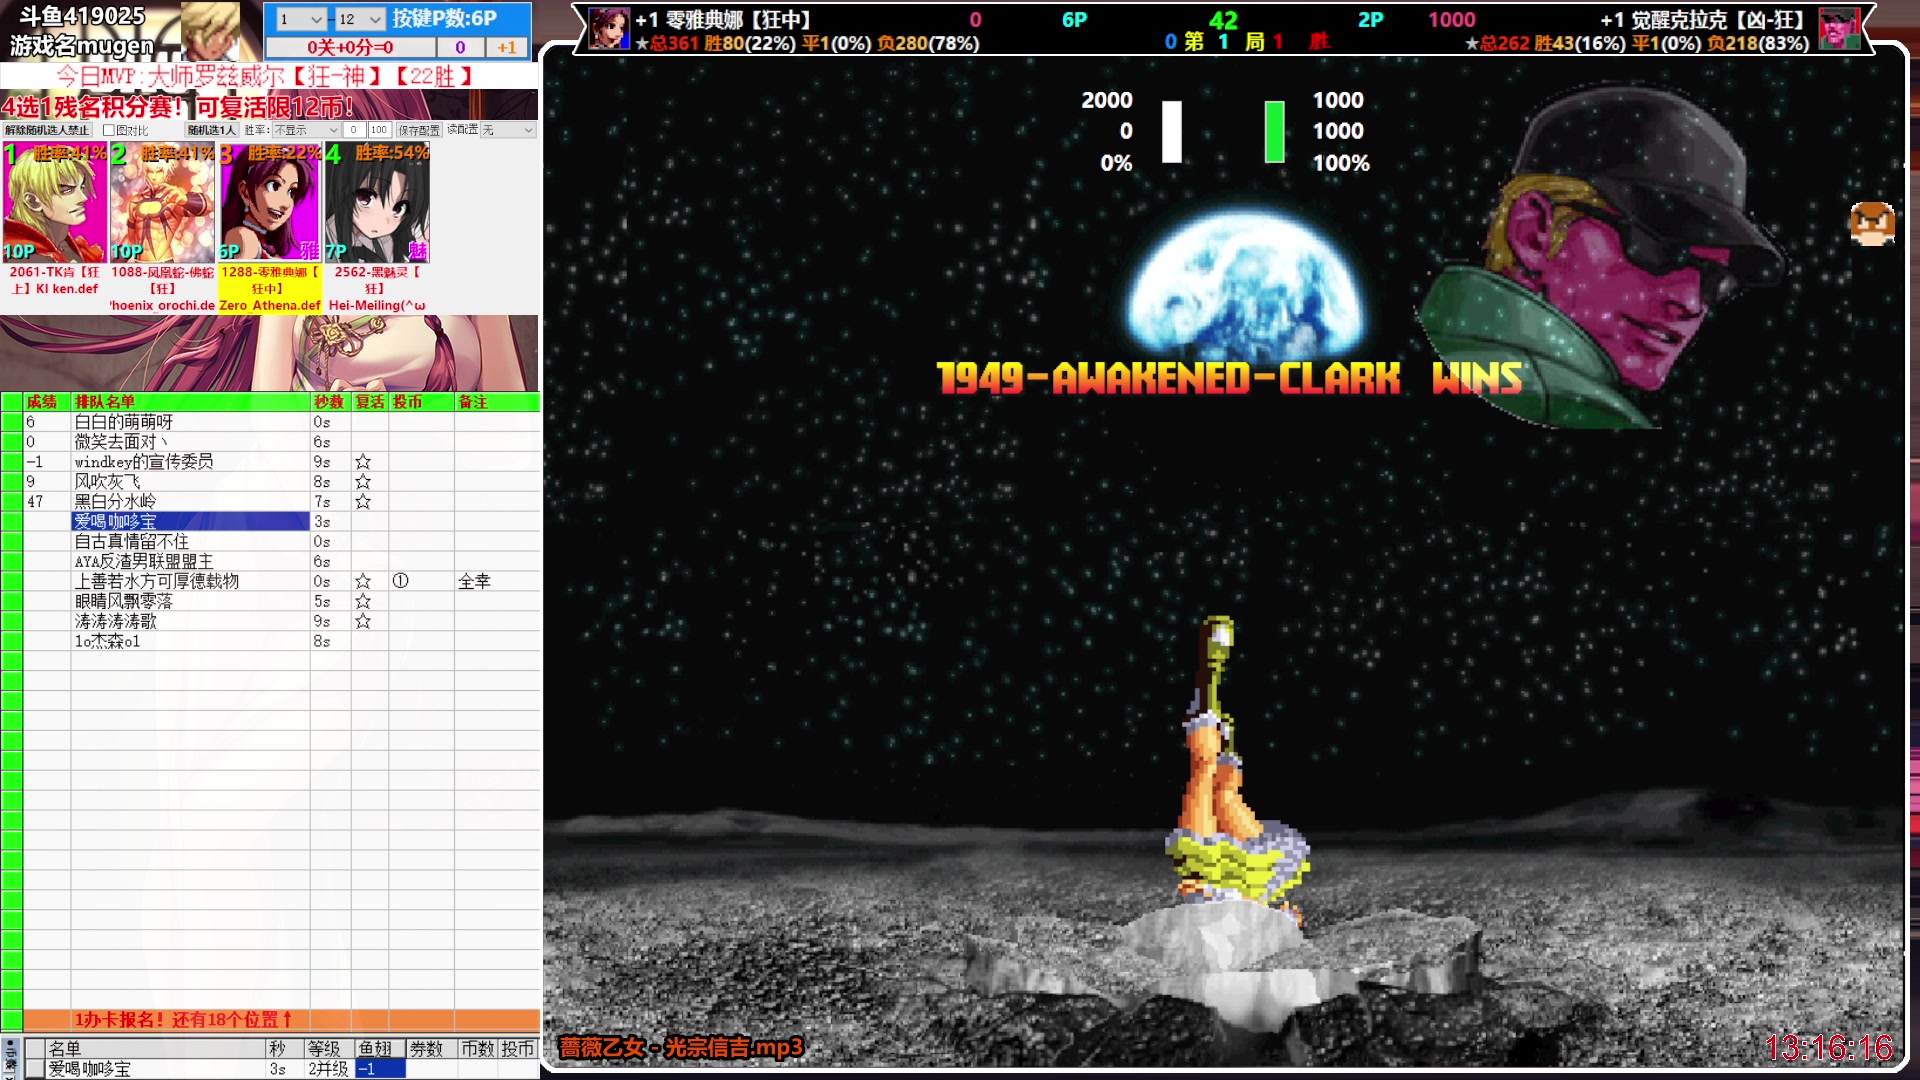Click the Goomba mushroom icon
Image resolution: width=1920 pixels, height=1080 pixels.
(x=1872, y=223)
